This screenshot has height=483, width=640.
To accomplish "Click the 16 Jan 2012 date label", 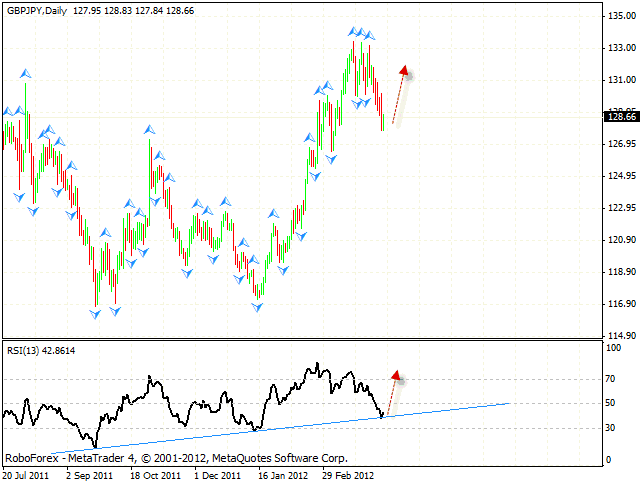I will point(284,475).
